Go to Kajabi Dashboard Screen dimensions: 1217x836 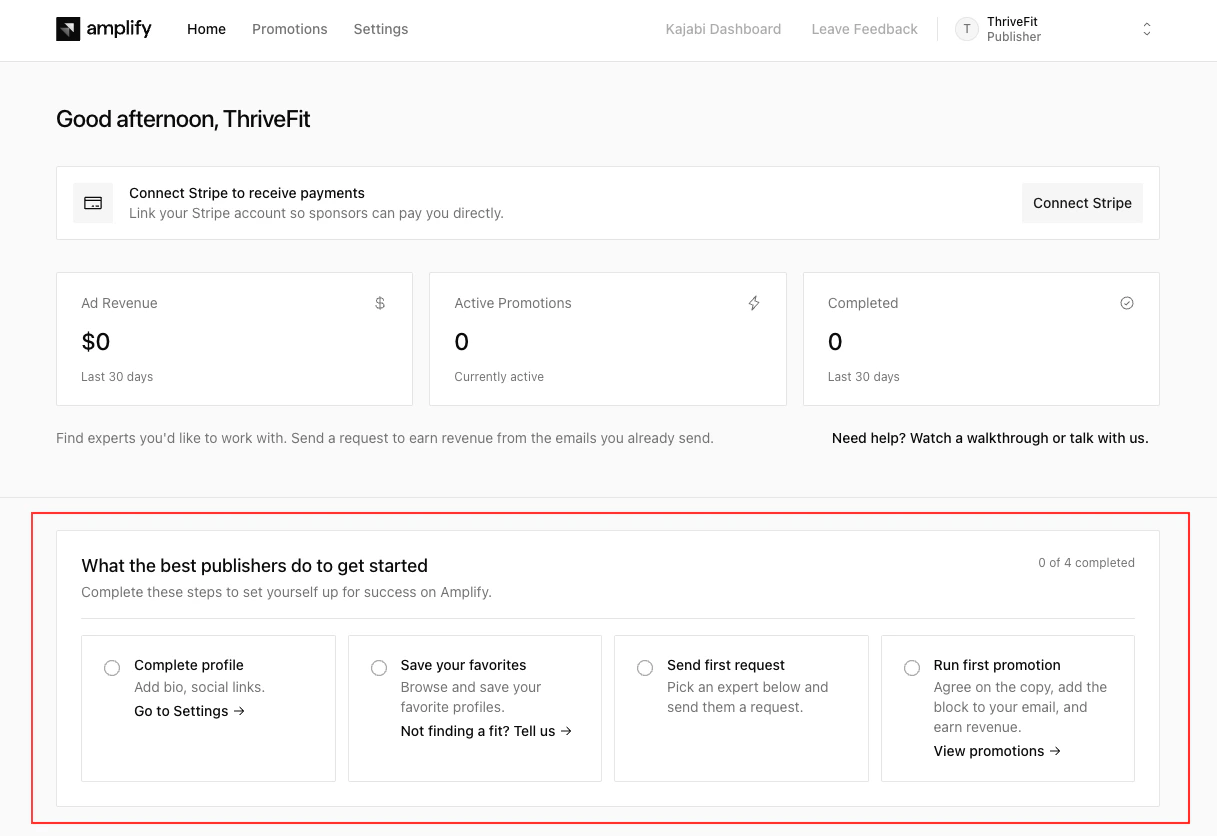pos(723,29)
